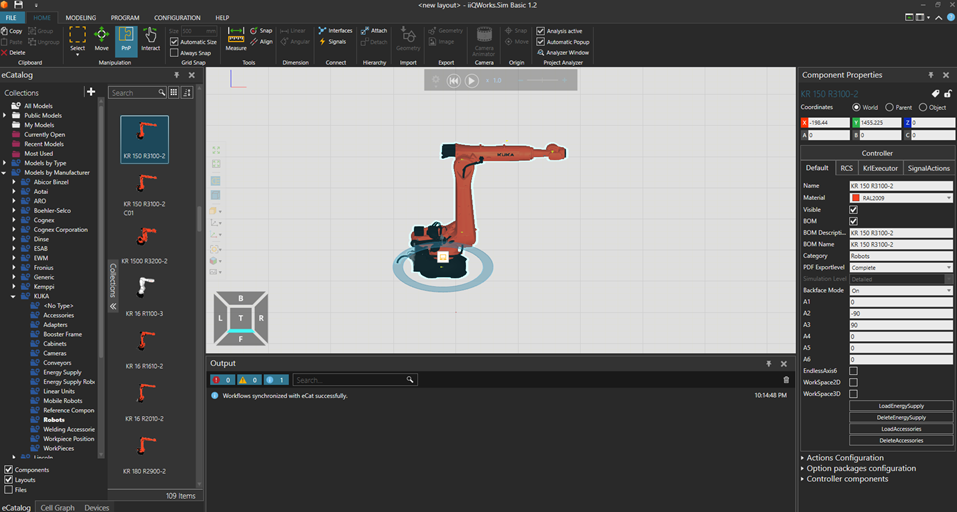The image size is (957, 512).
Task: Filter Output by error messages
Action: pyautogui.click(x=222, y=380)
